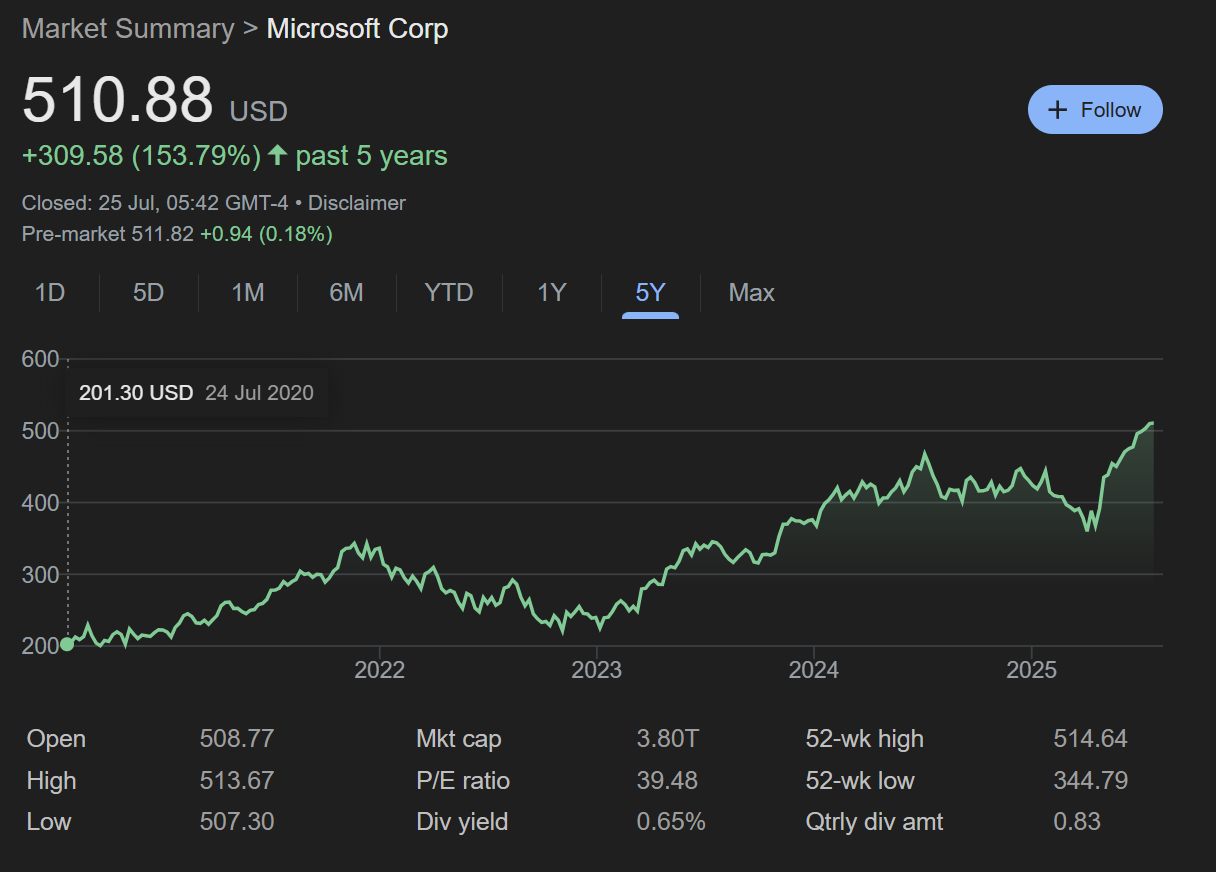Click the P/E ratio label
The height and width of the screenshot is (872, 1216).
(x=463, y=780)
